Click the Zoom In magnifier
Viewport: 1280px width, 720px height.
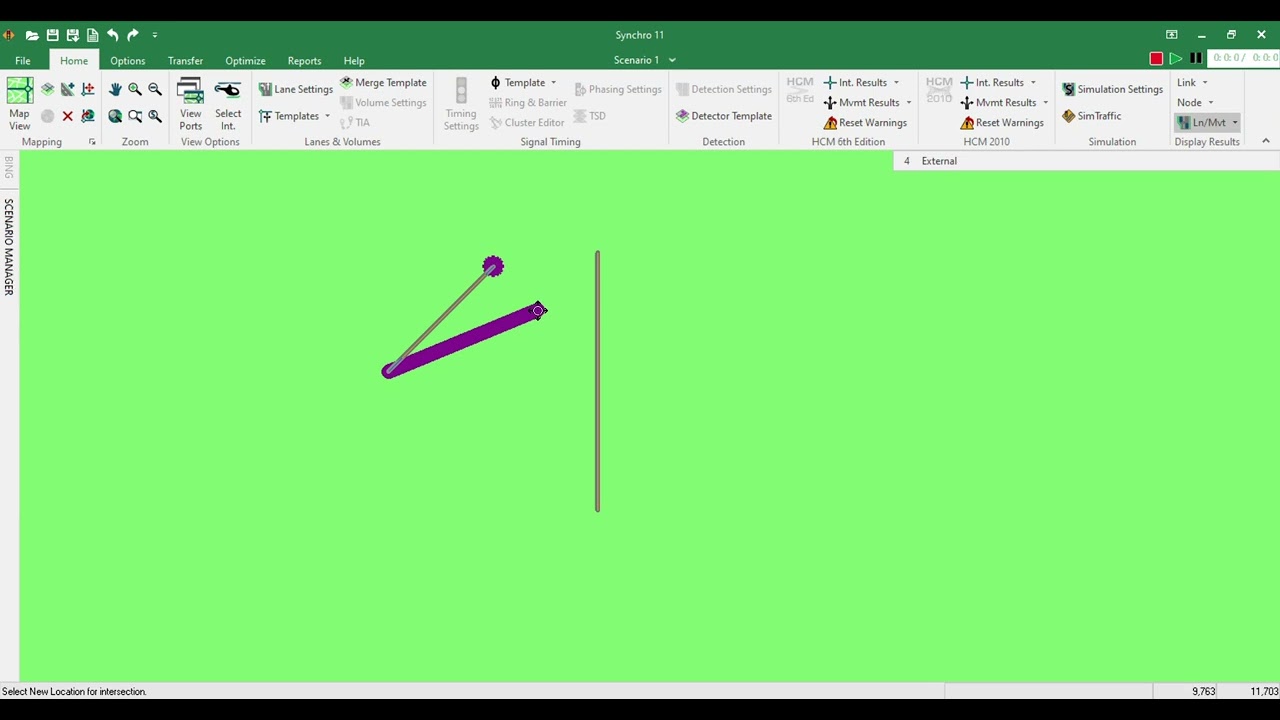pyautogui.click(x=135, y=89)
